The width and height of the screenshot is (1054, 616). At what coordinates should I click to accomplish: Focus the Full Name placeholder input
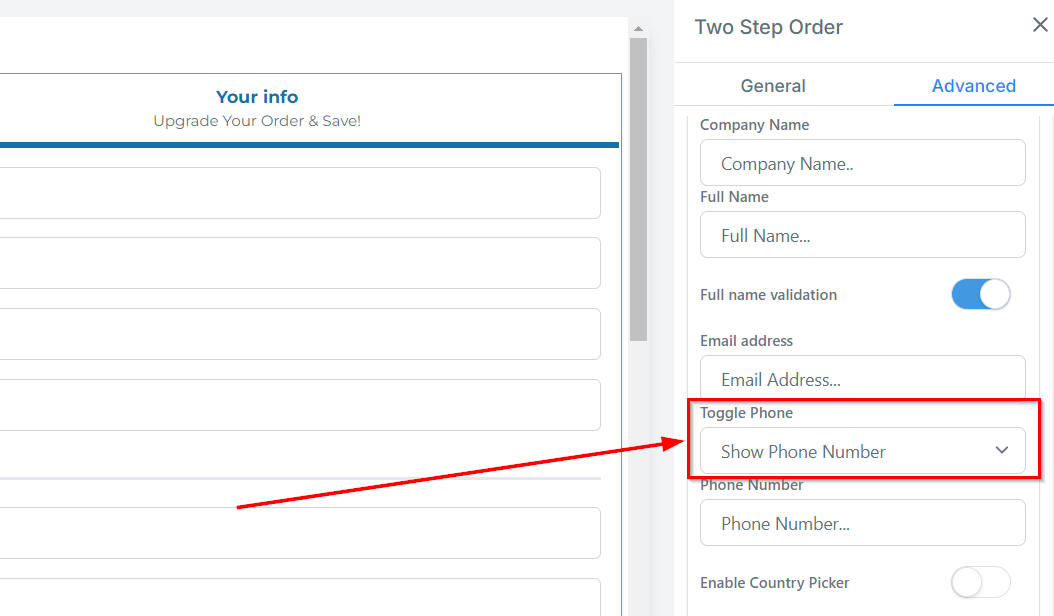862,235
